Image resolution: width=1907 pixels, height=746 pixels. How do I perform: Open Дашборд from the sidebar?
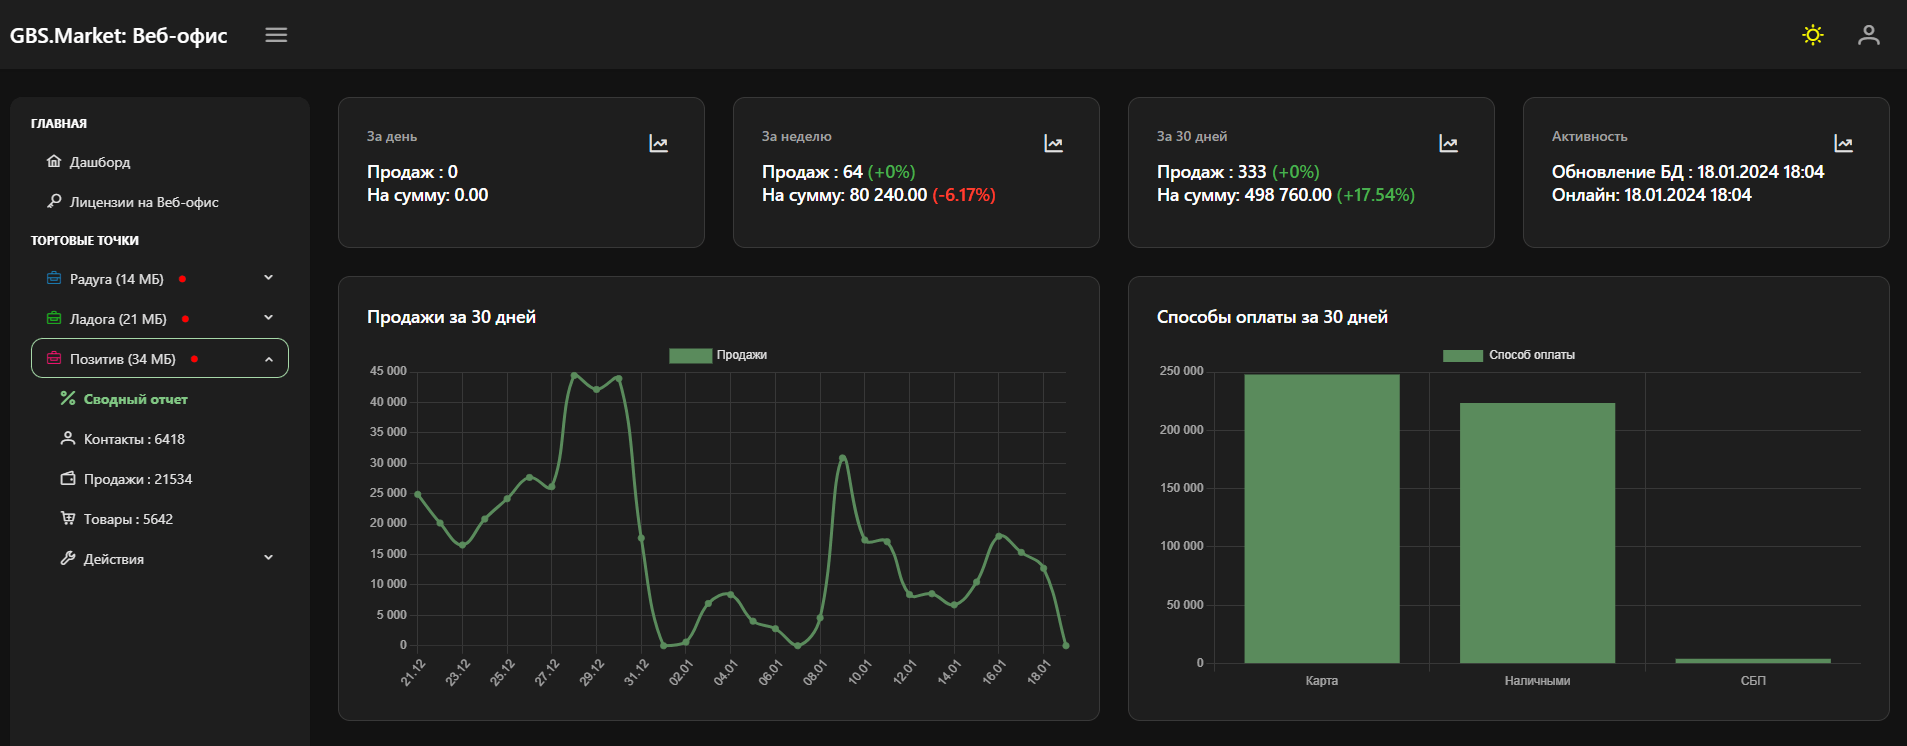click(x=99, y=162)
